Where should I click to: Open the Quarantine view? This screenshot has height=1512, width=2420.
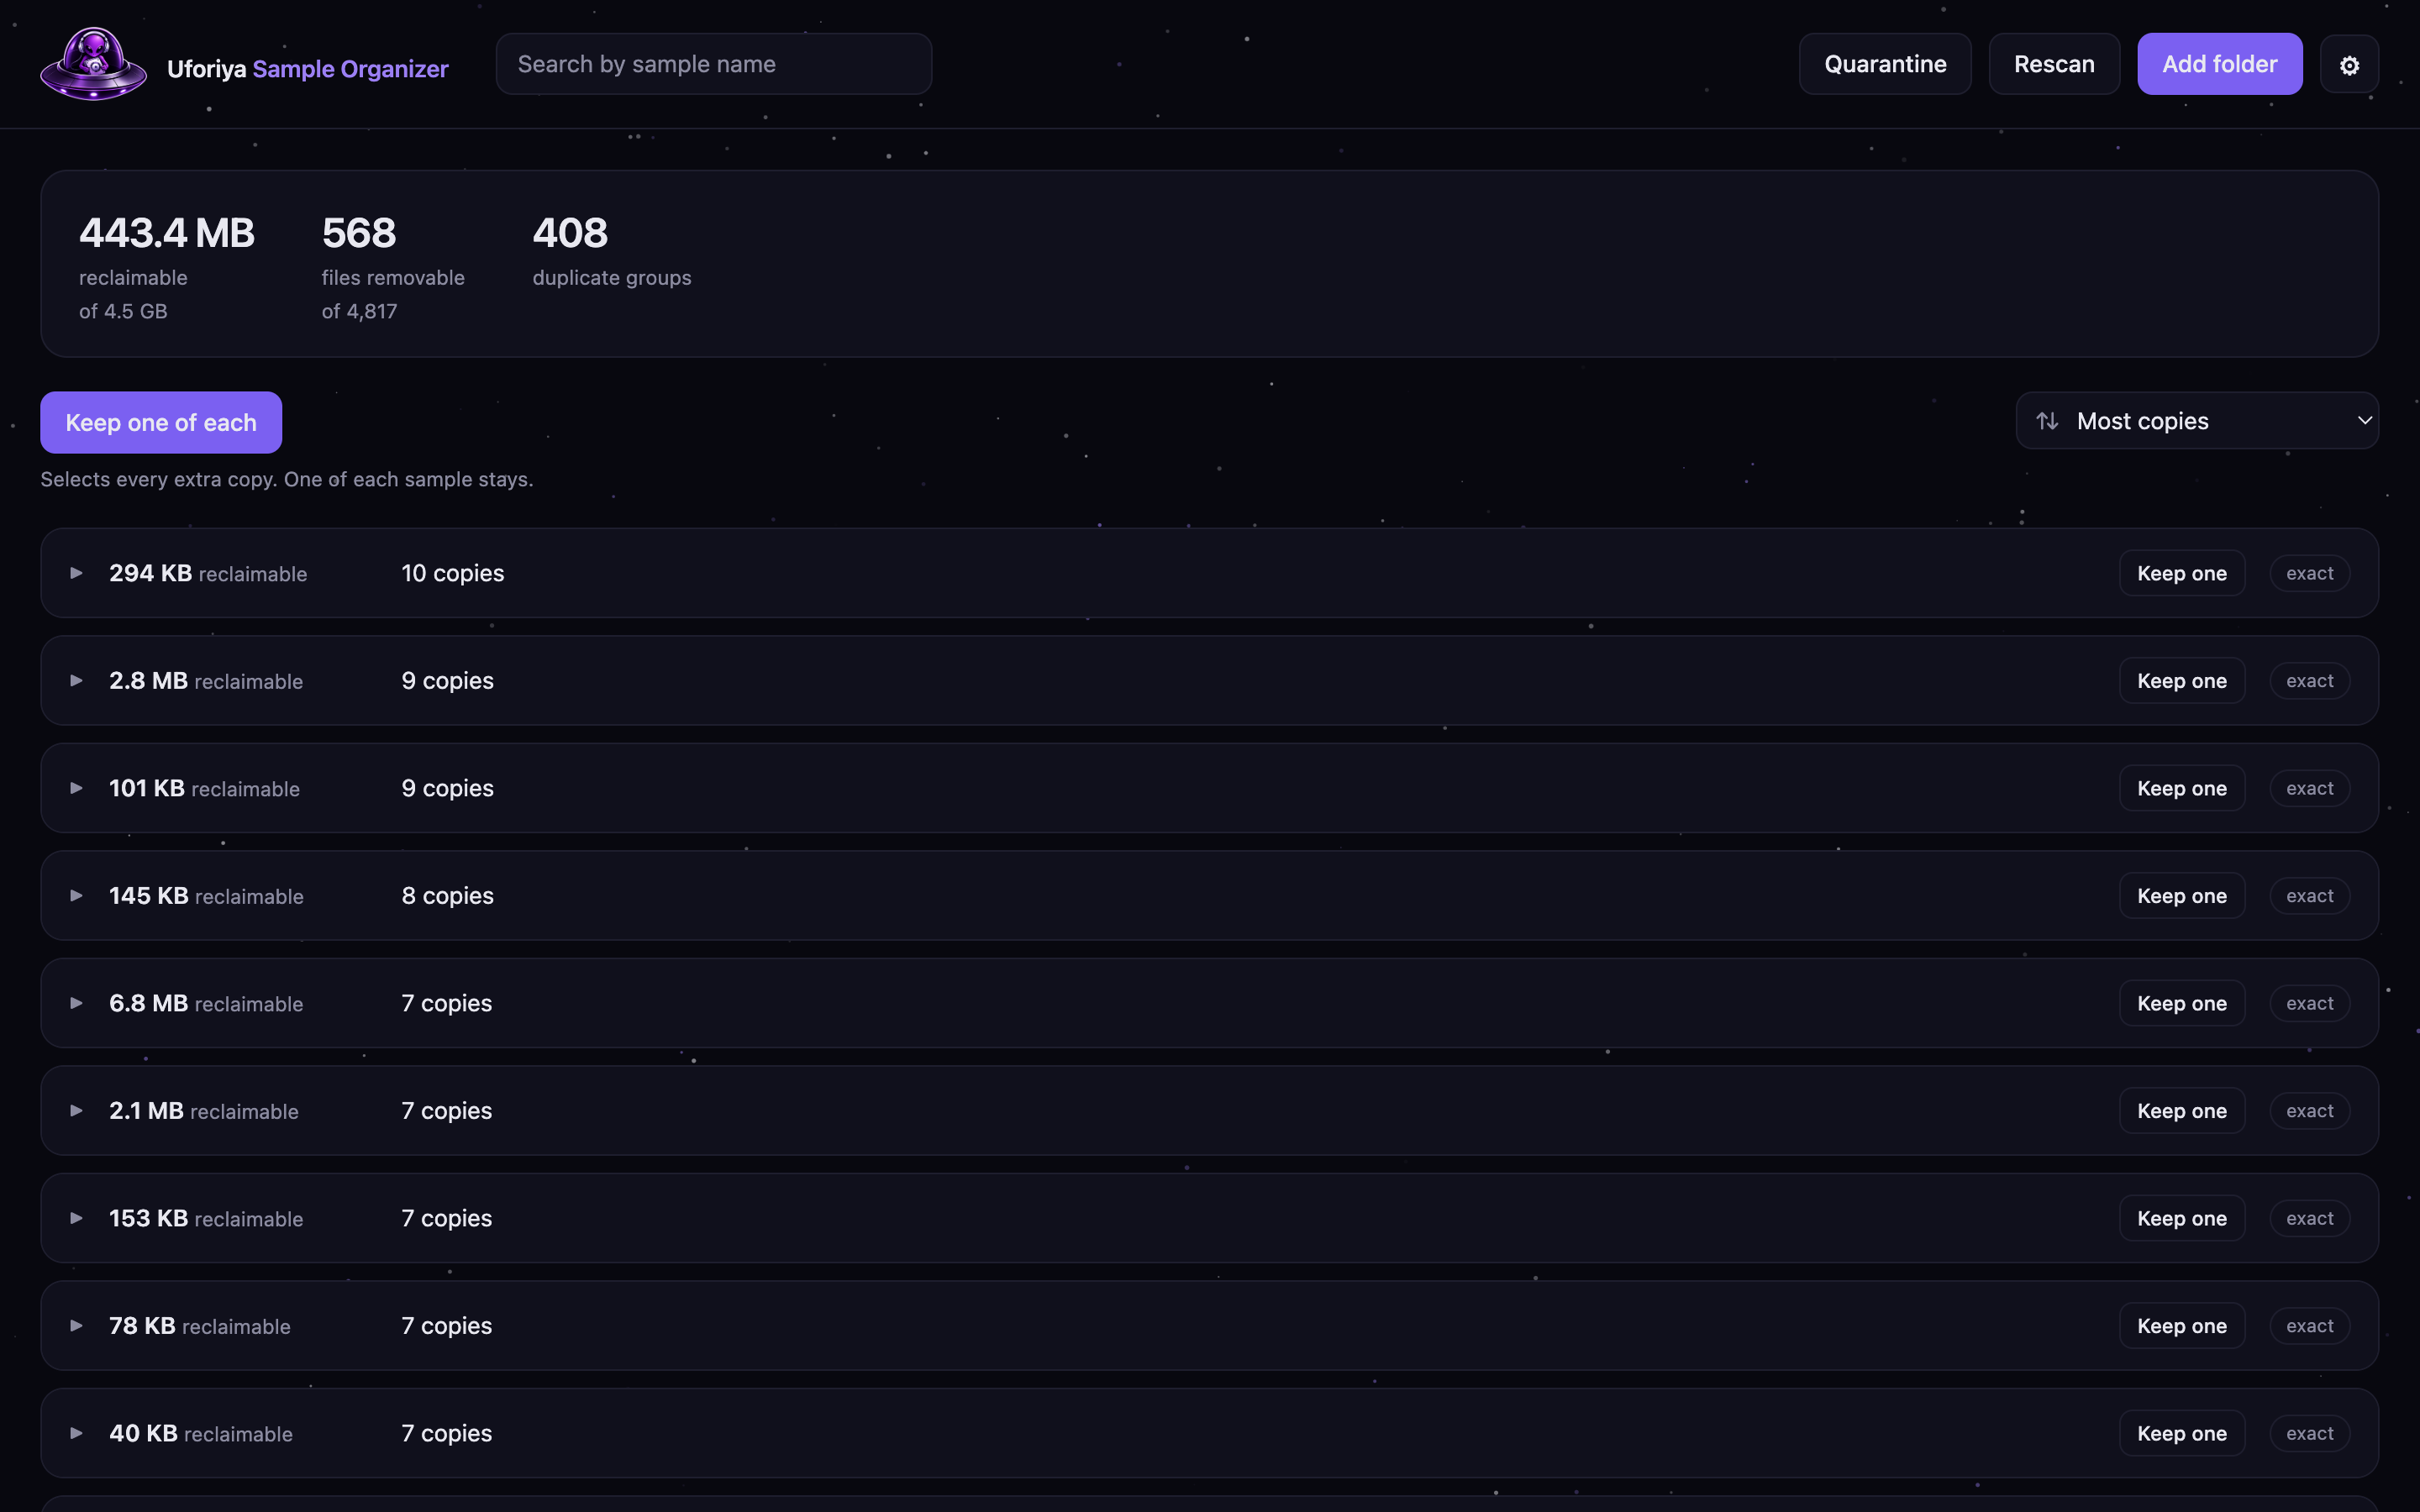(x=1885, y=64)
